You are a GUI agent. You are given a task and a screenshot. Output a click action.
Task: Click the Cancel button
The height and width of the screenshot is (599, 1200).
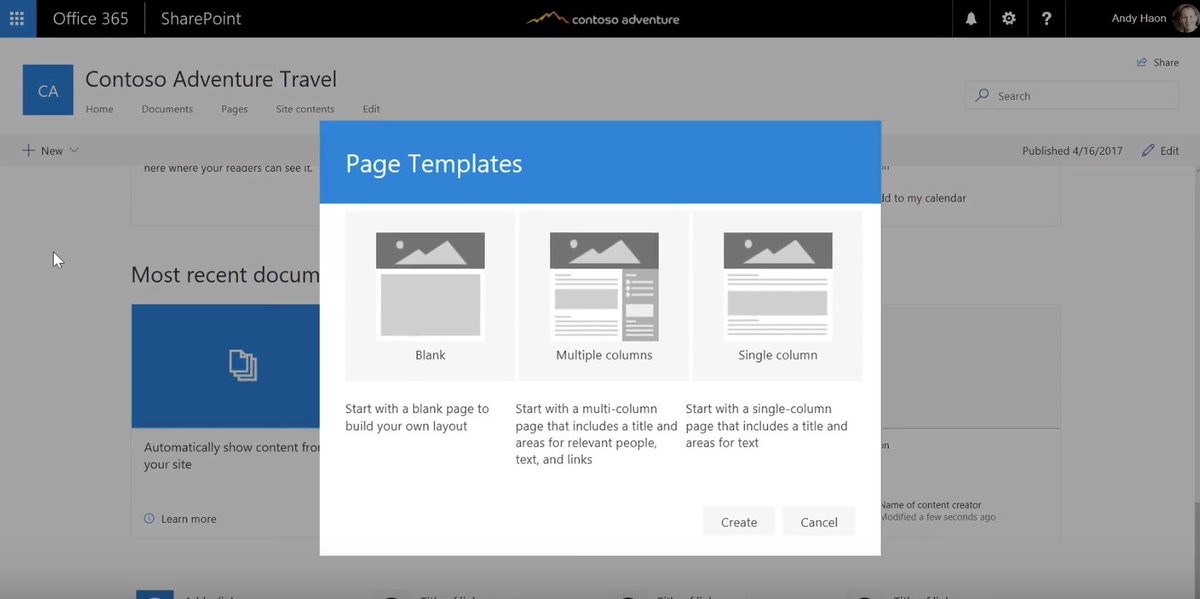[819, 521]
